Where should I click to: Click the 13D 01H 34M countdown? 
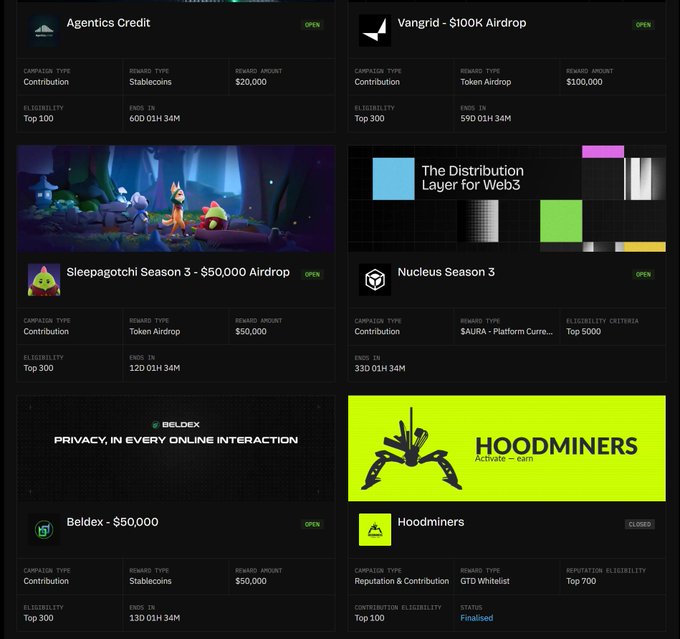pyautogui.click(x=154, y=618)
